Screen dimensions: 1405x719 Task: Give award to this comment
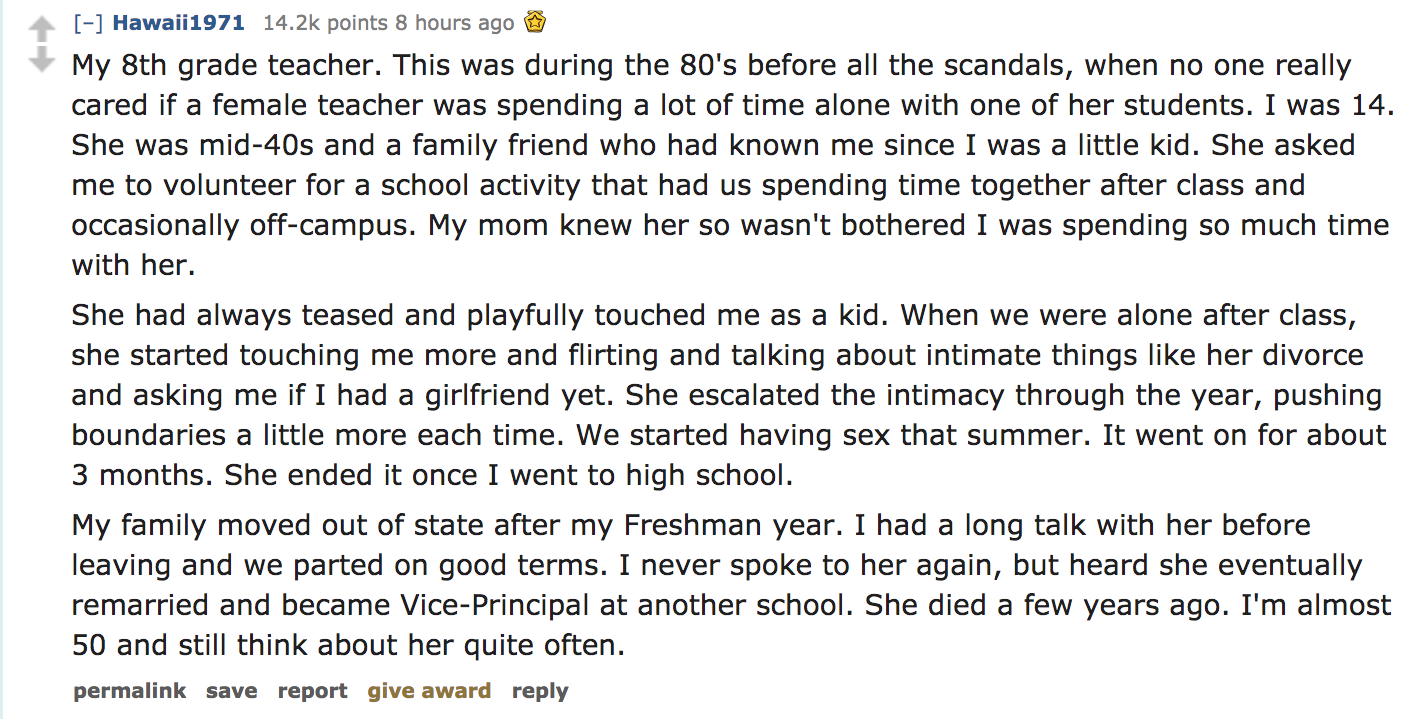point(429,691)
